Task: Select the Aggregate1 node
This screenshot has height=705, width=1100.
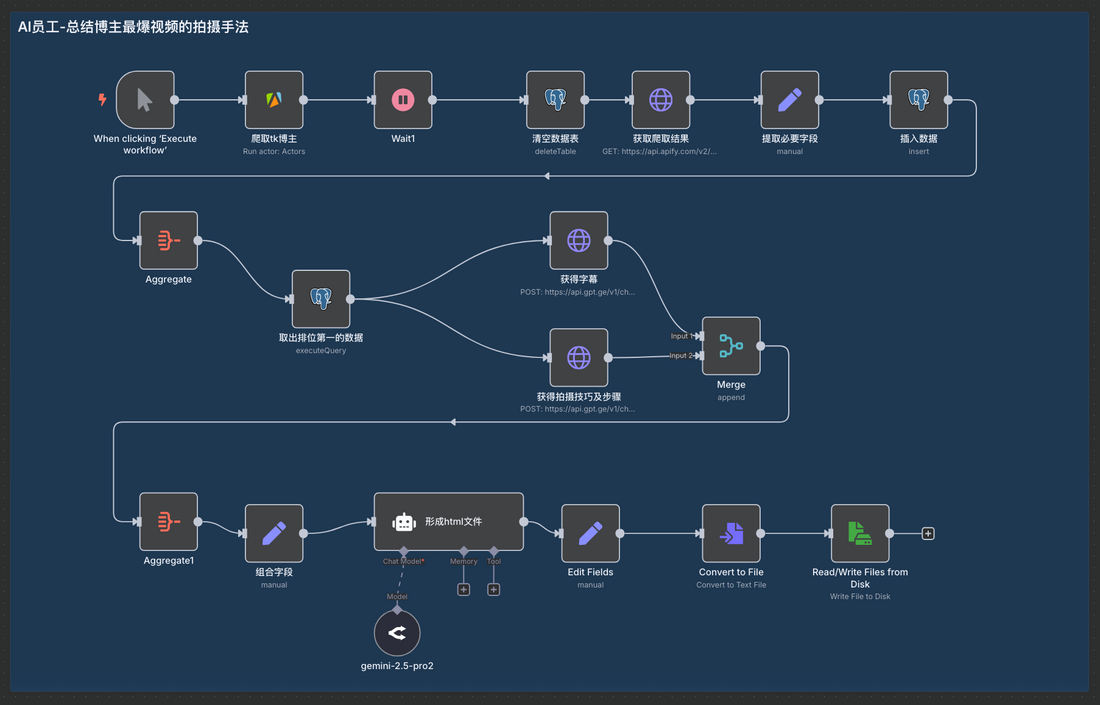Action: (168, 521)
